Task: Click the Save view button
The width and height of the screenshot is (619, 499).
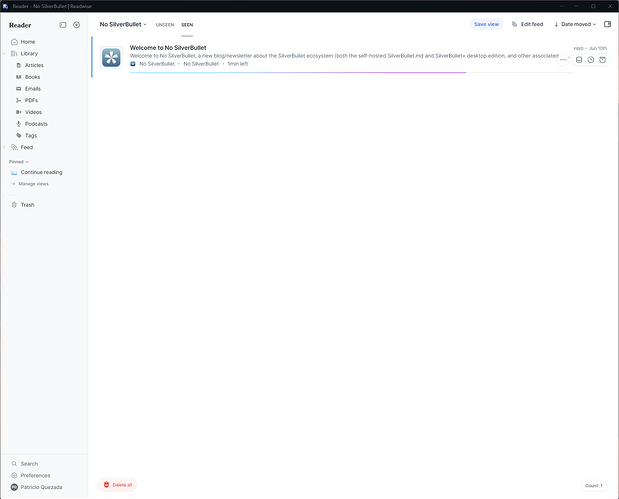Action: [x=486, y=24]
